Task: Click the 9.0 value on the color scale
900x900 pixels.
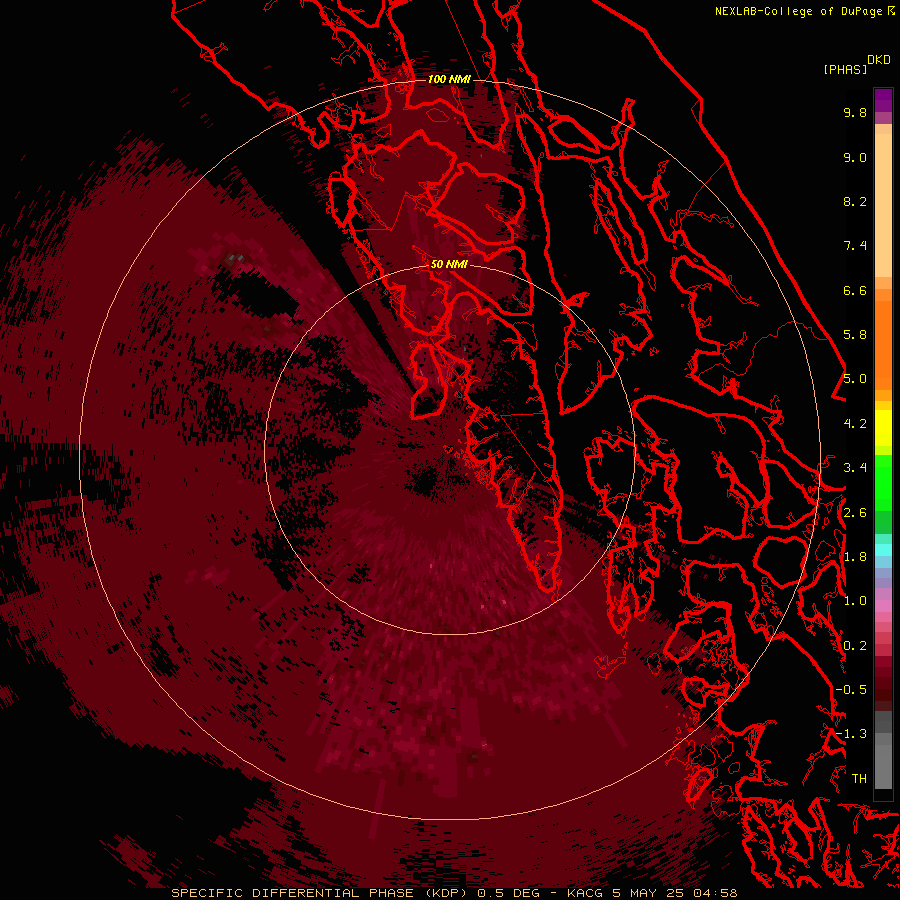Action: [x=855, y=157]
